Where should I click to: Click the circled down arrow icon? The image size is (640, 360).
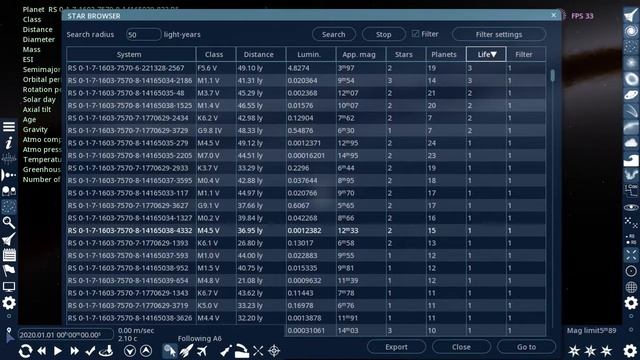[x=130, y=351]
